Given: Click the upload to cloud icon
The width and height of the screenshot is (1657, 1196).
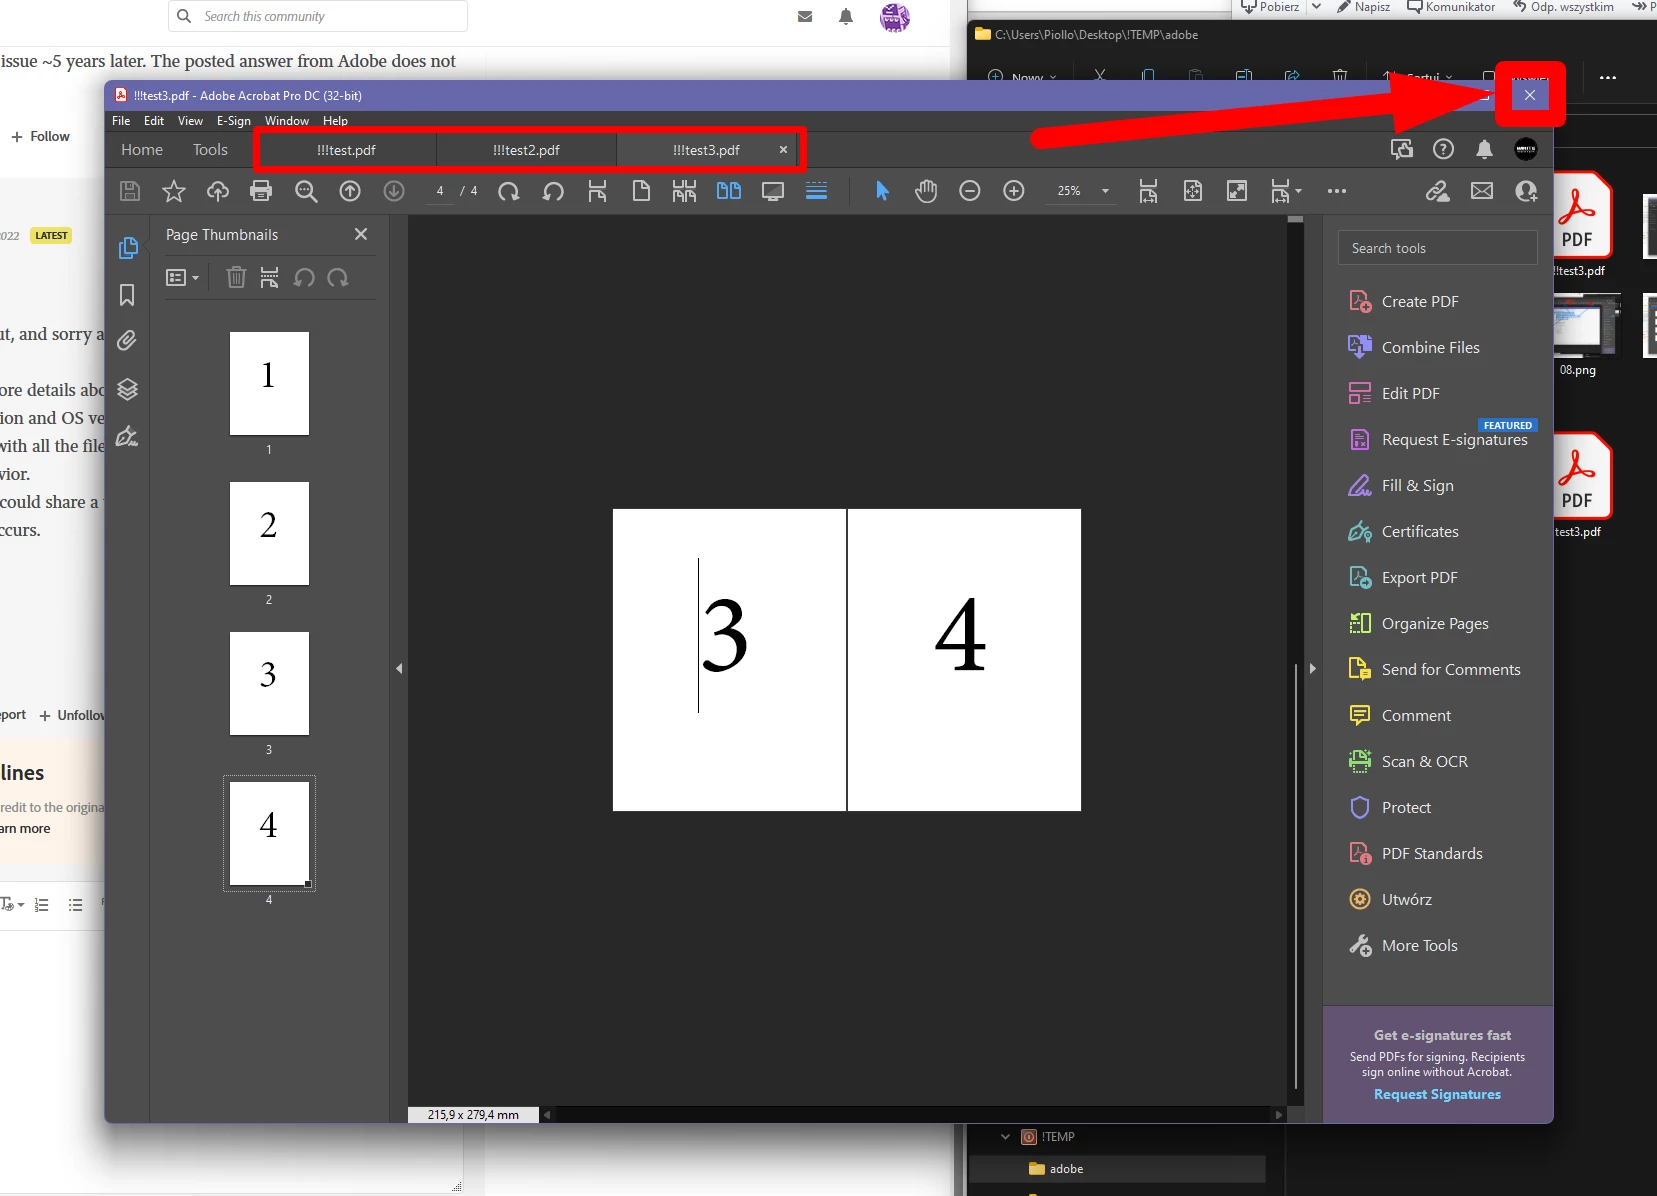Looking at the screenshot, I should (x=217, y=191).
